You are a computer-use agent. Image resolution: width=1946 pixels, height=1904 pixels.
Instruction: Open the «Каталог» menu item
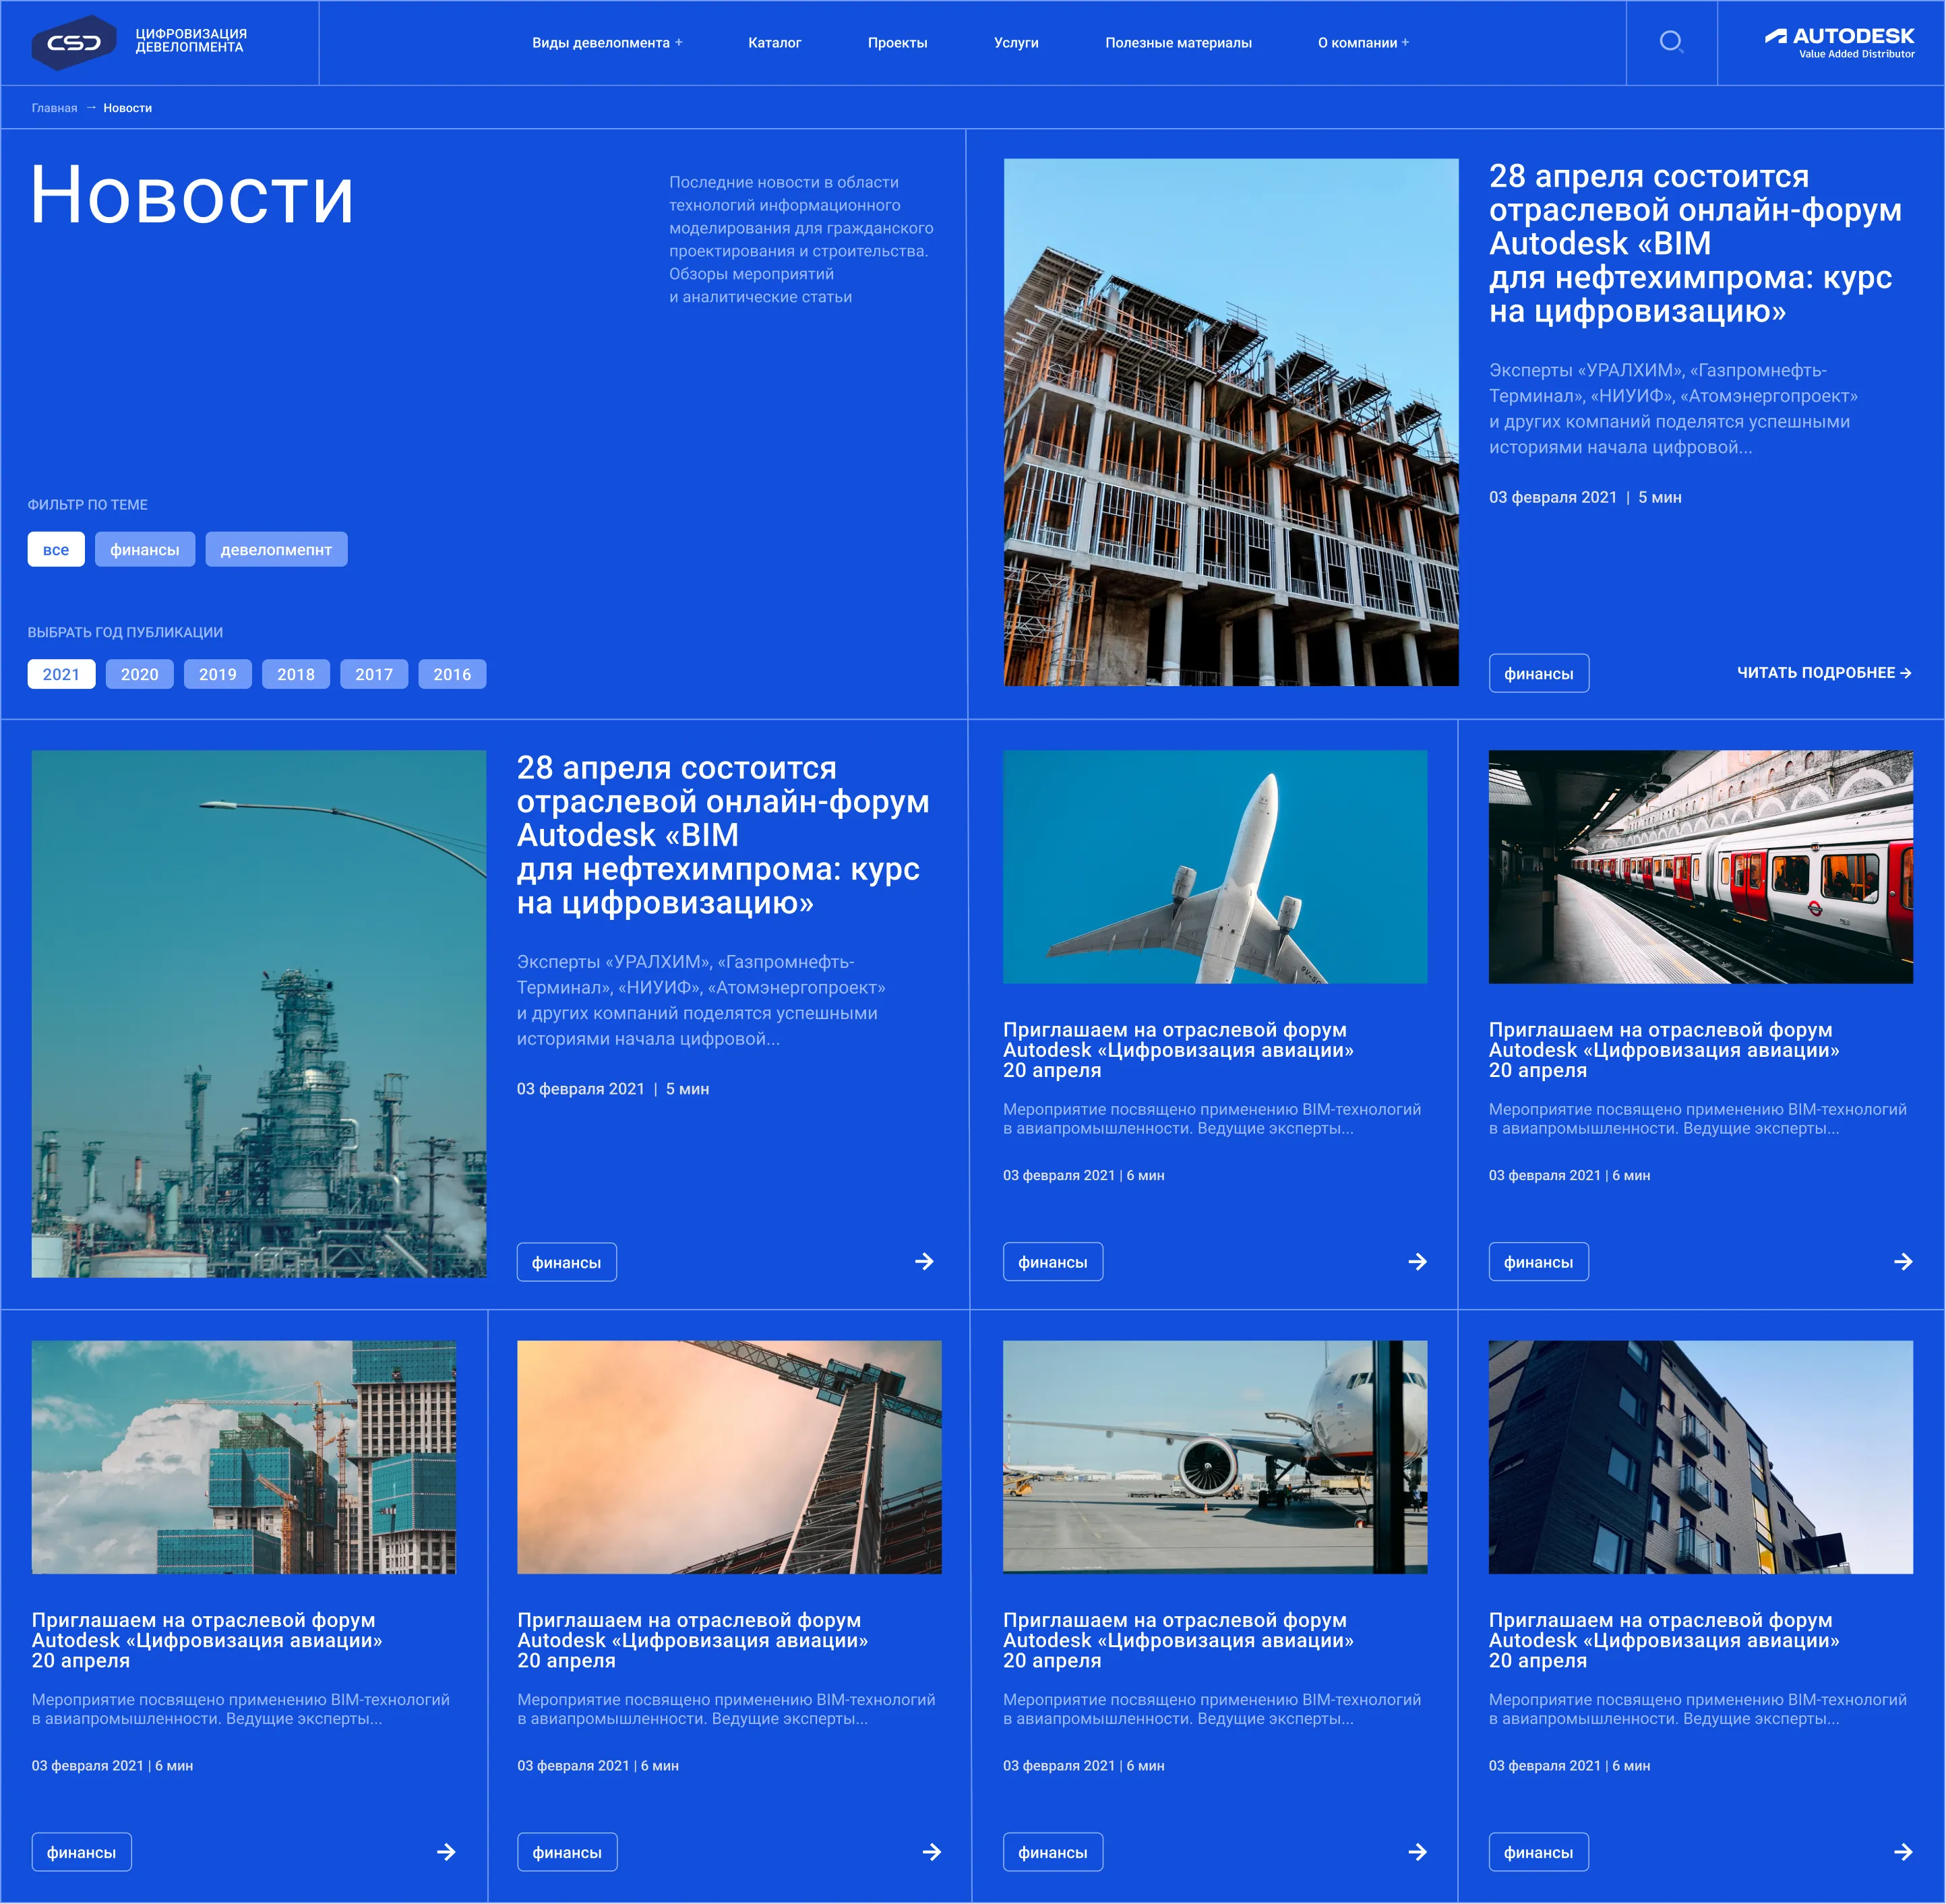(774, 43)
